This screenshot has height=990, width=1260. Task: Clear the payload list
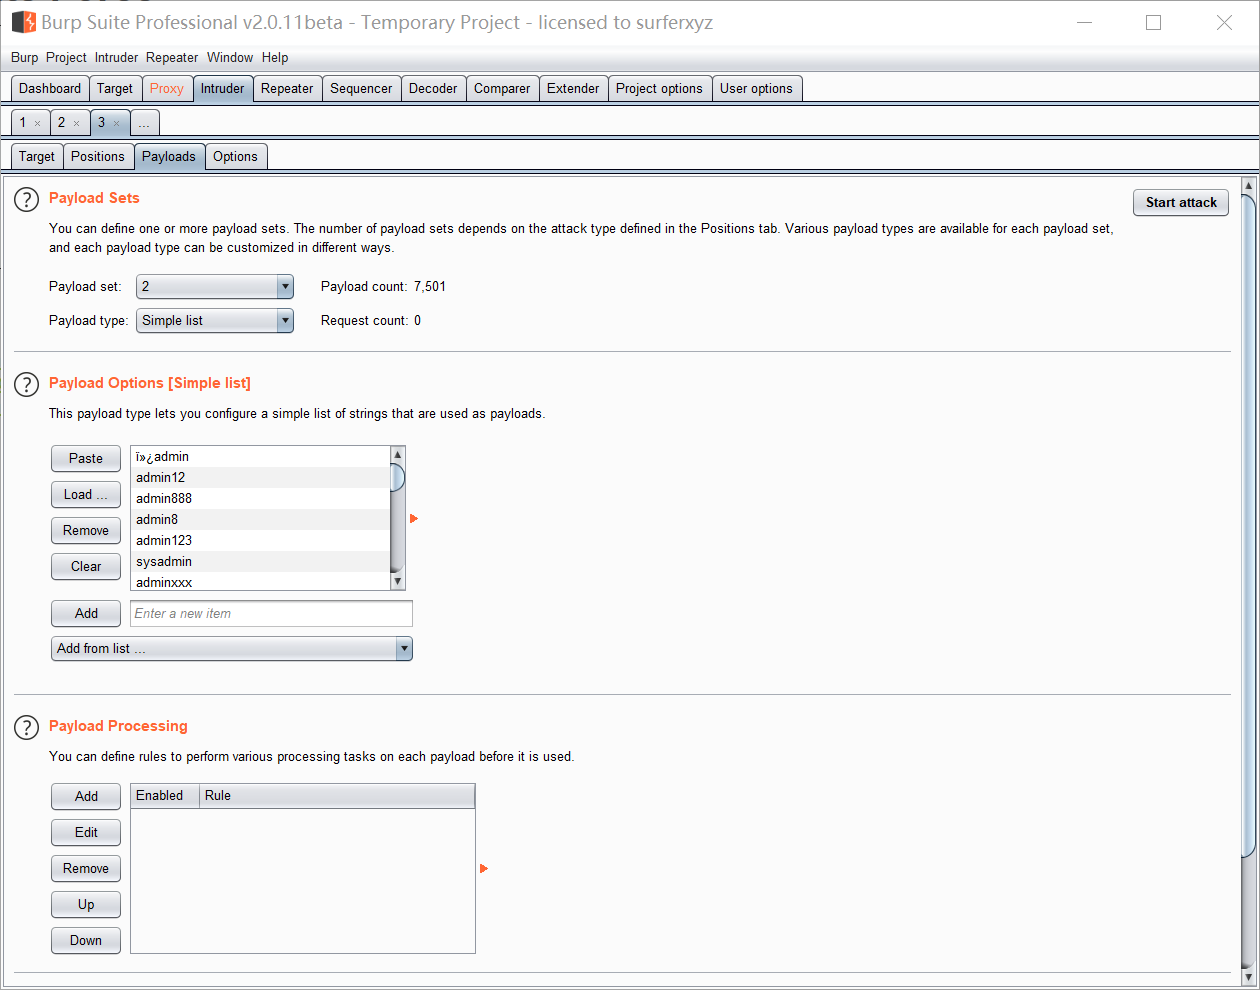(x=86, y=567)
